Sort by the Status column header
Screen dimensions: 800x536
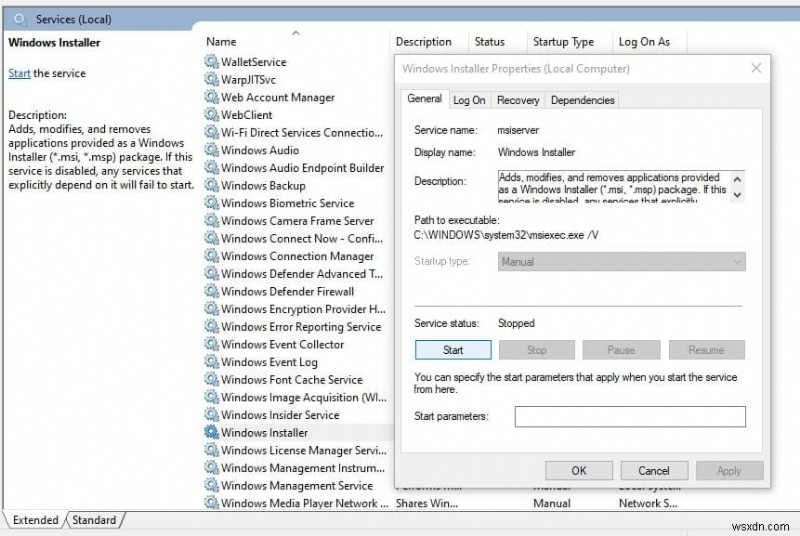pos(489,42)
